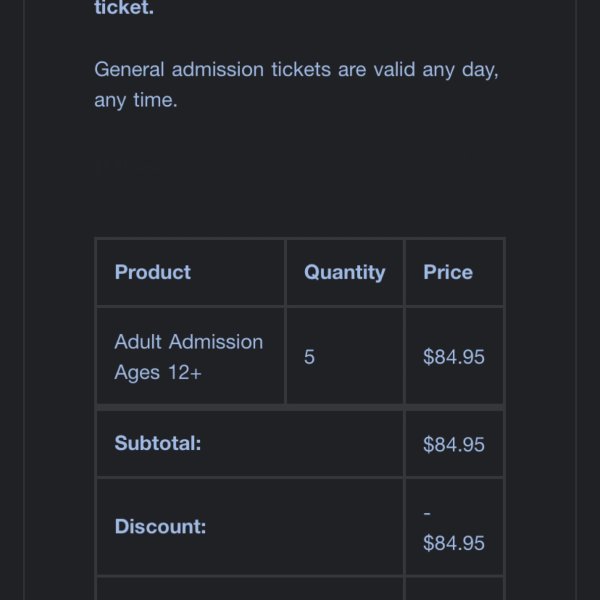Click the Discount amount $84.95
Screen dimensions: 600x600
[x=454, y=543]
